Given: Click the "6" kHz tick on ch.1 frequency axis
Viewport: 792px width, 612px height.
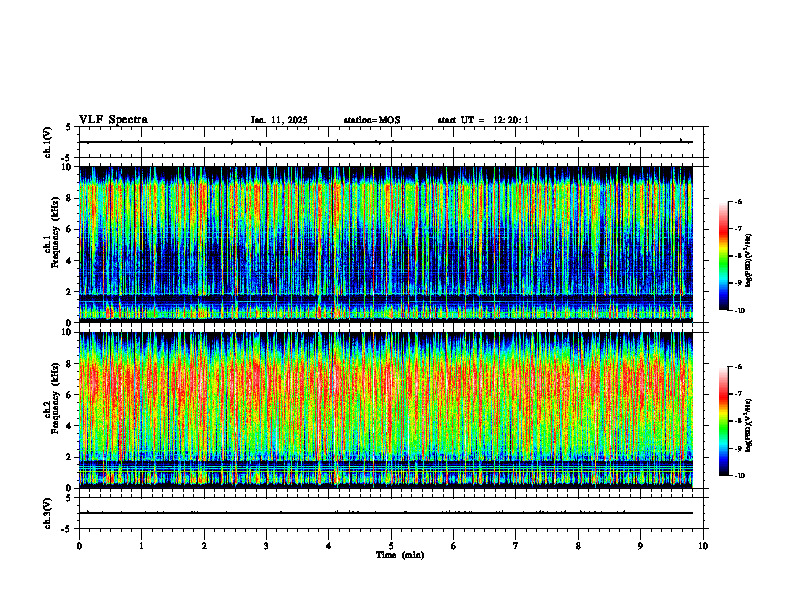Looking at the screenshot, I should tap(69, 230).
